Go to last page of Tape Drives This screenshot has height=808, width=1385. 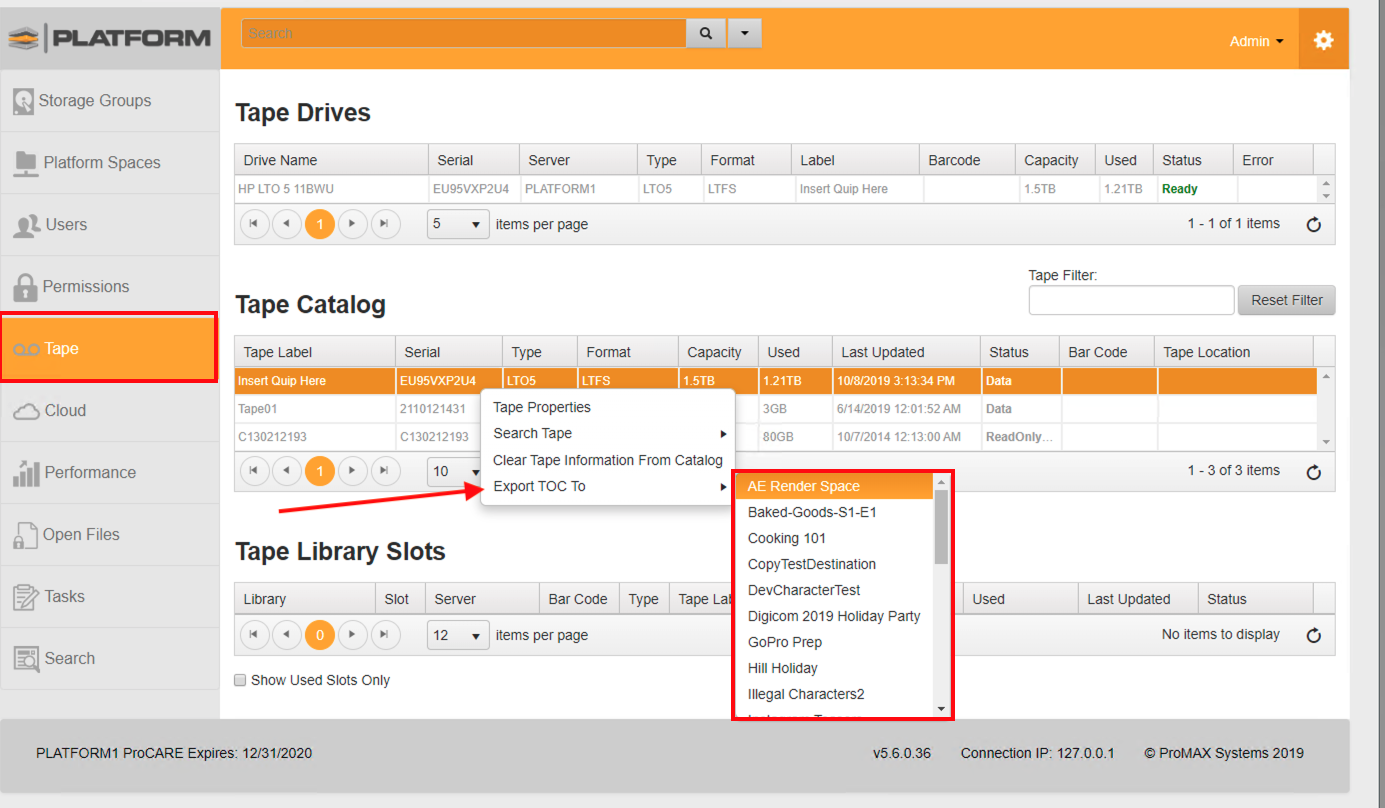(x=385, y=224)
